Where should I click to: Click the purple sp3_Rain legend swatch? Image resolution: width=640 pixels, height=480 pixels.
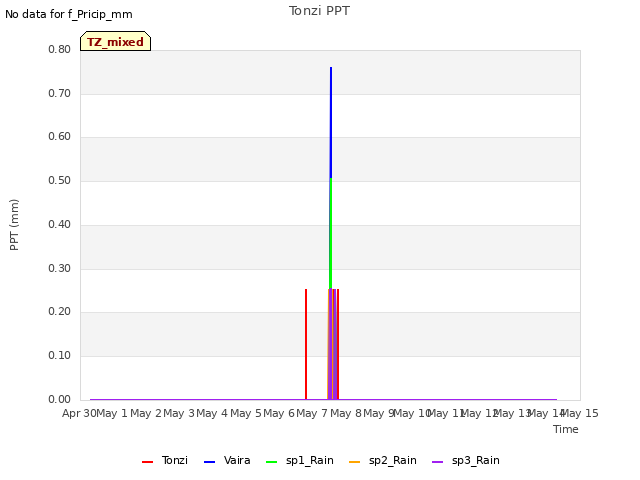click(x=438, y=462)
